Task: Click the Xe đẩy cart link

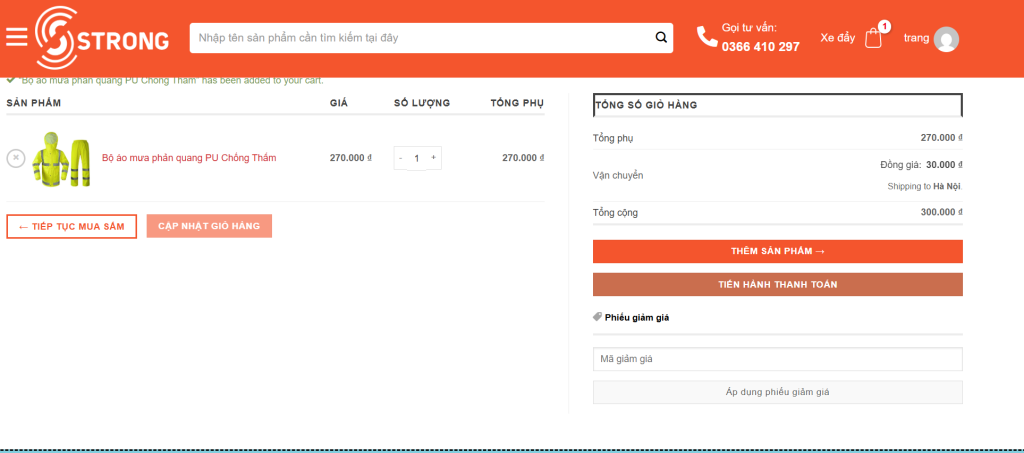Action: 837,38
